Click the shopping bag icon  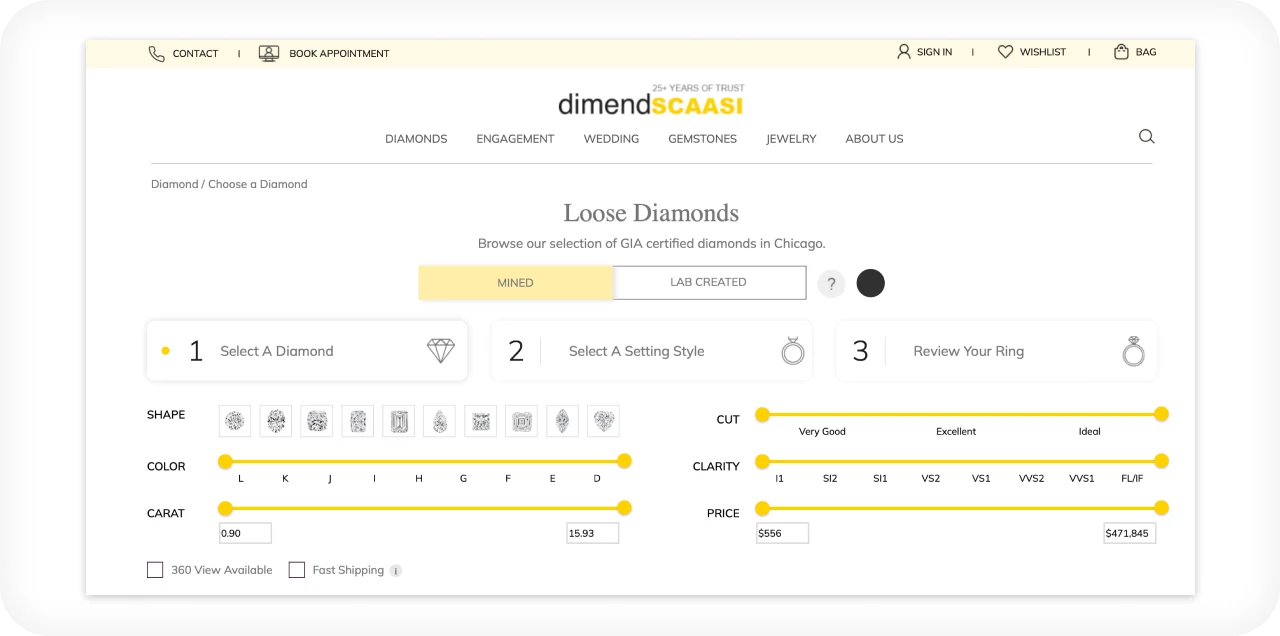tap(1122, 51)
